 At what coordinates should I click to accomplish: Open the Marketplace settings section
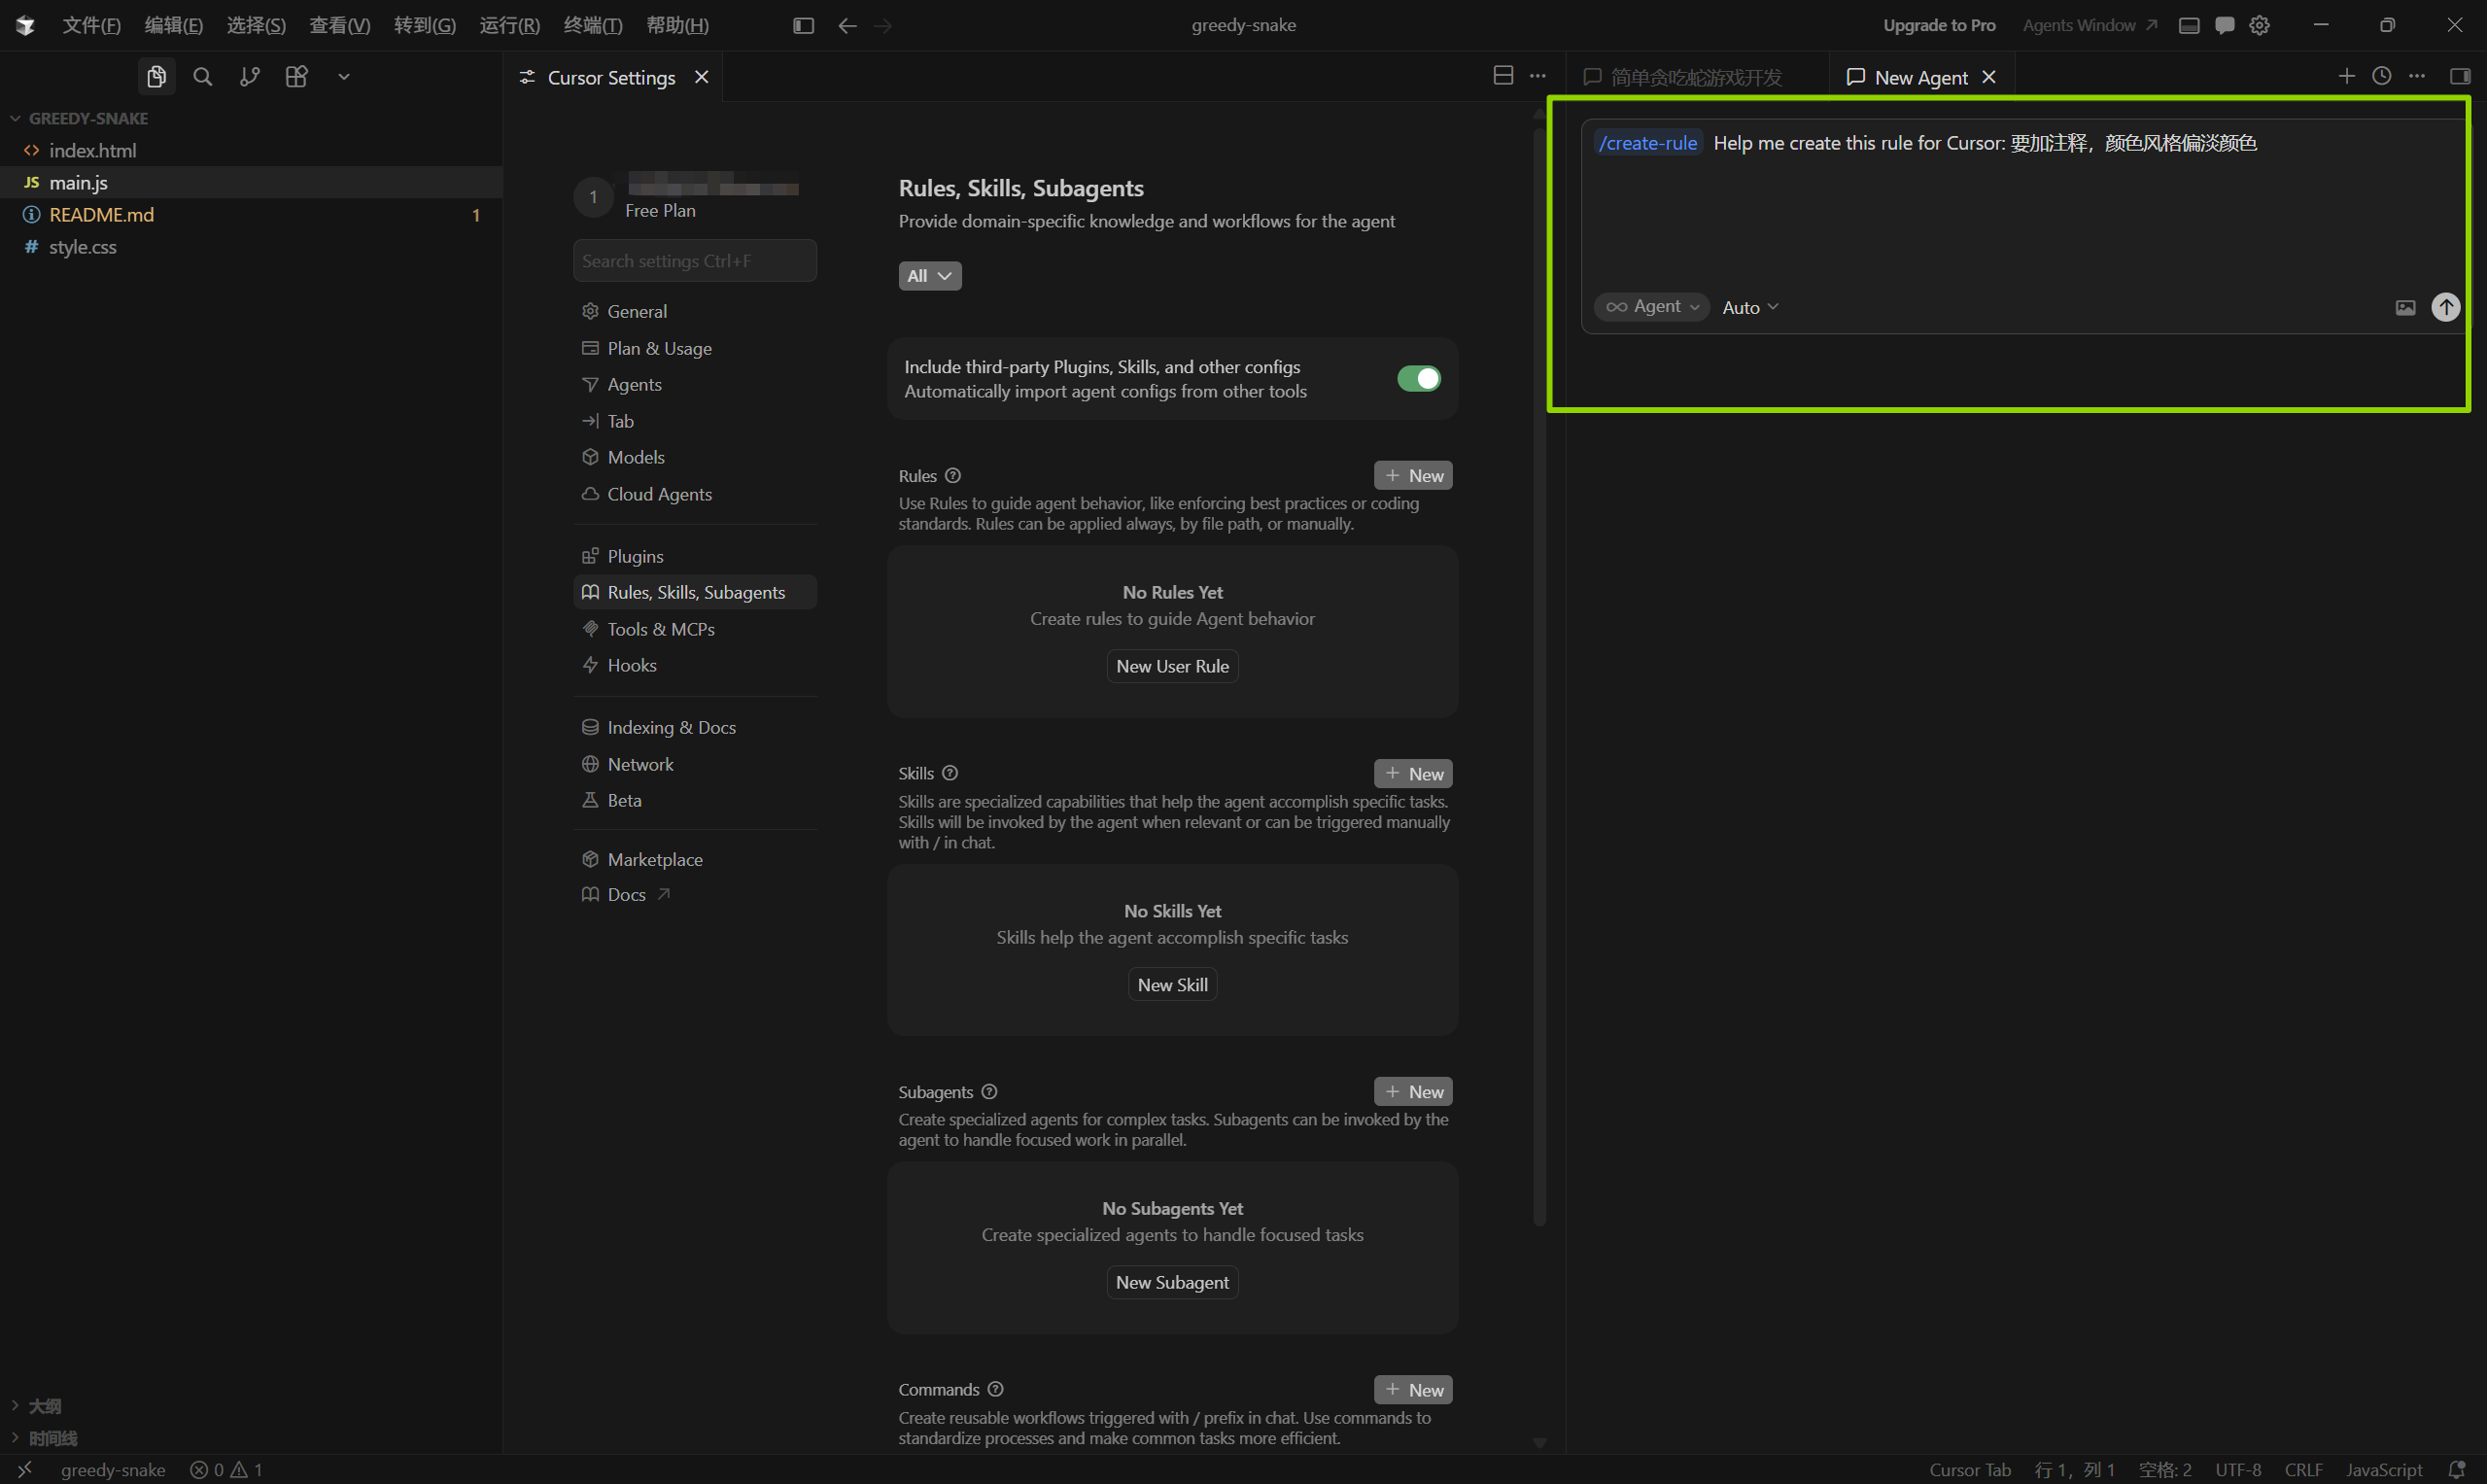click(695, 859)
